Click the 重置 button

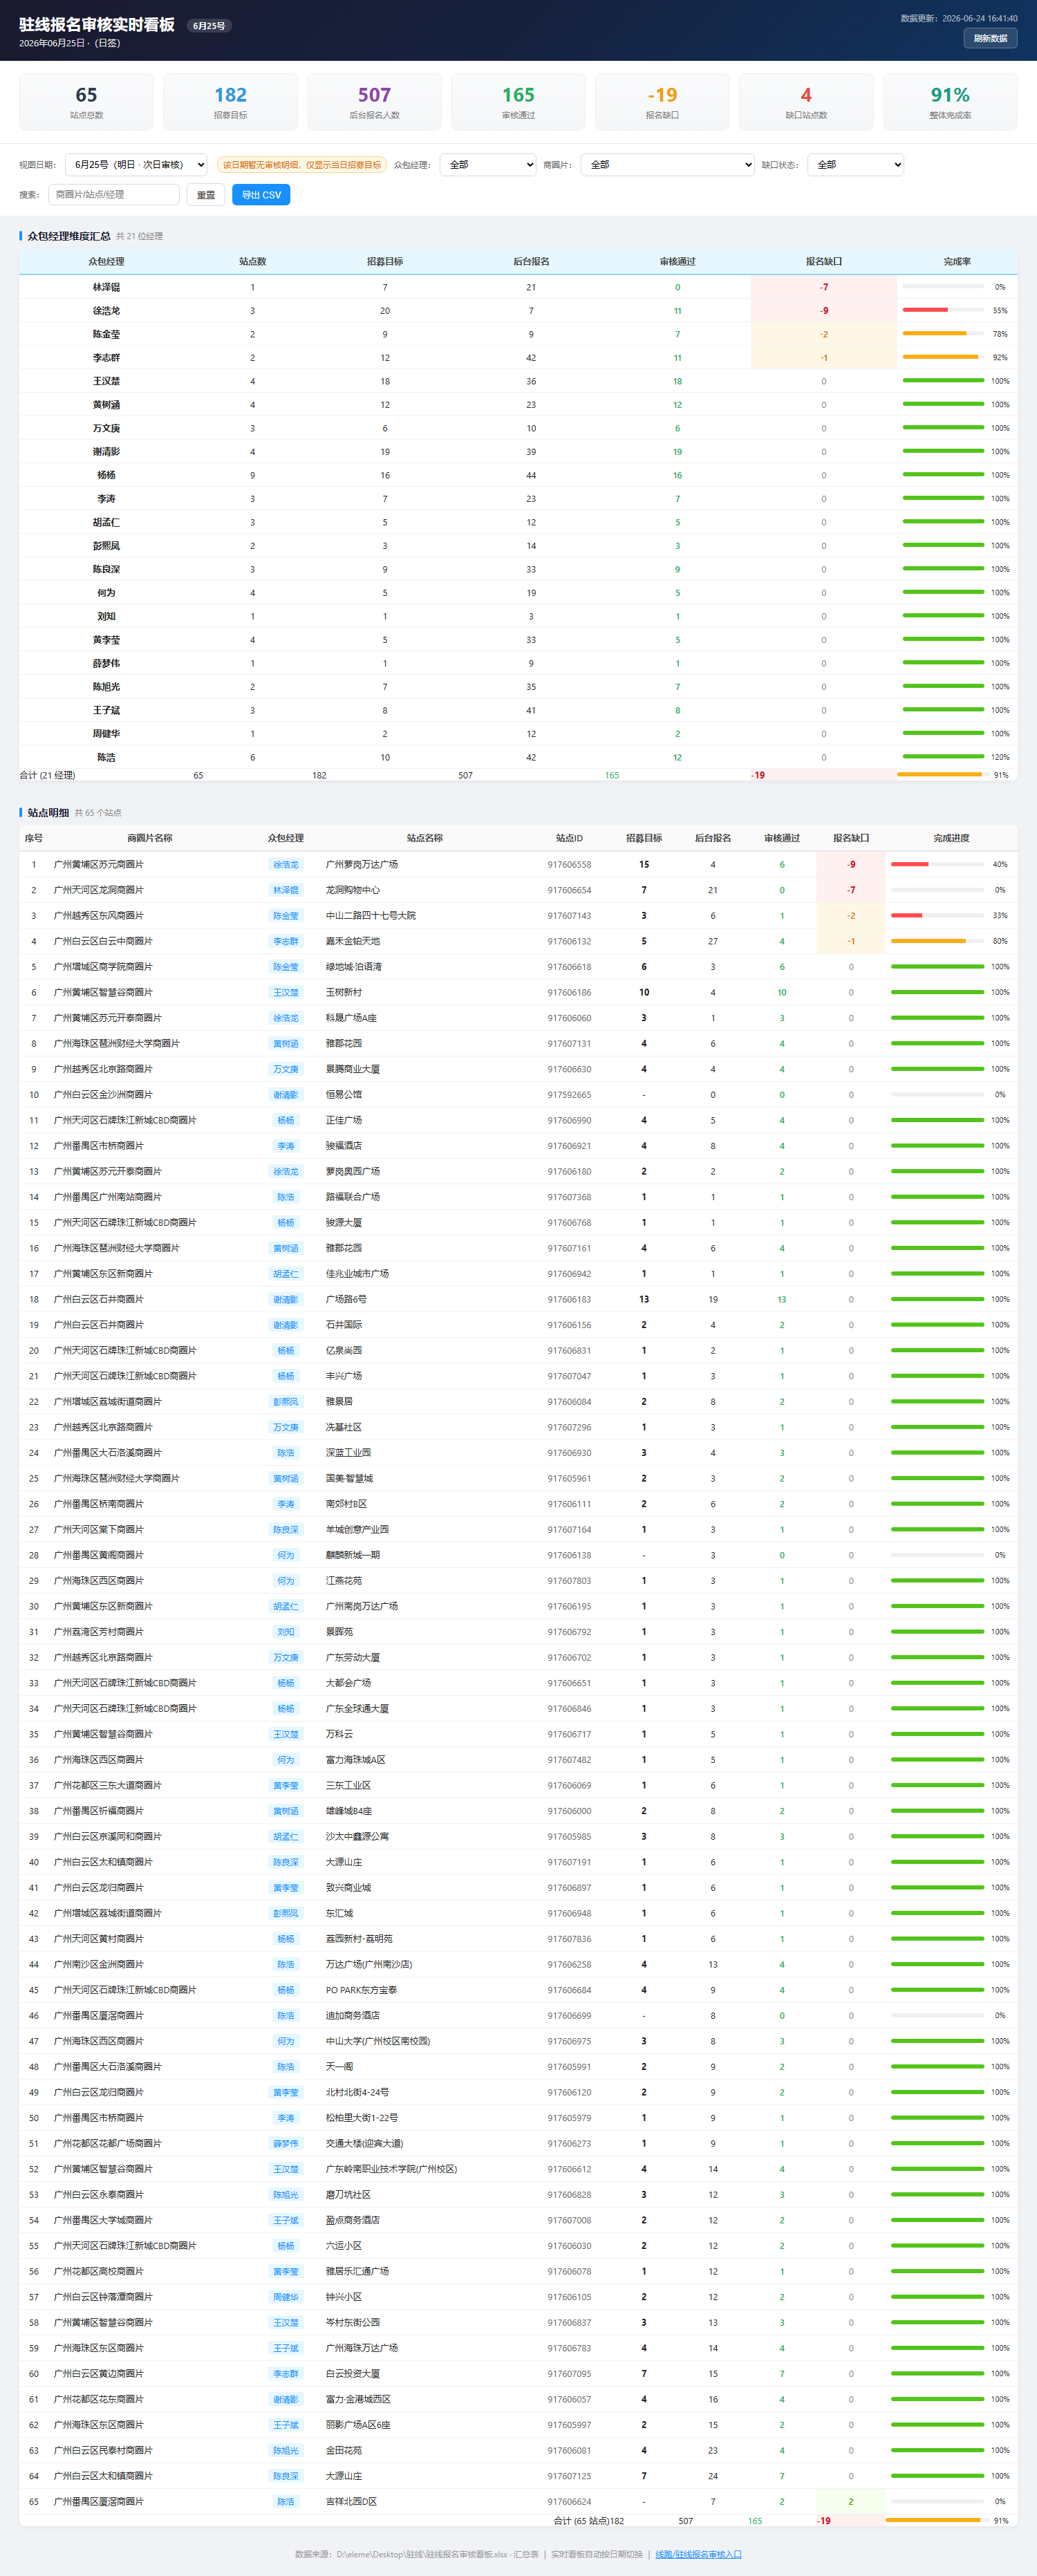[206, 195]
